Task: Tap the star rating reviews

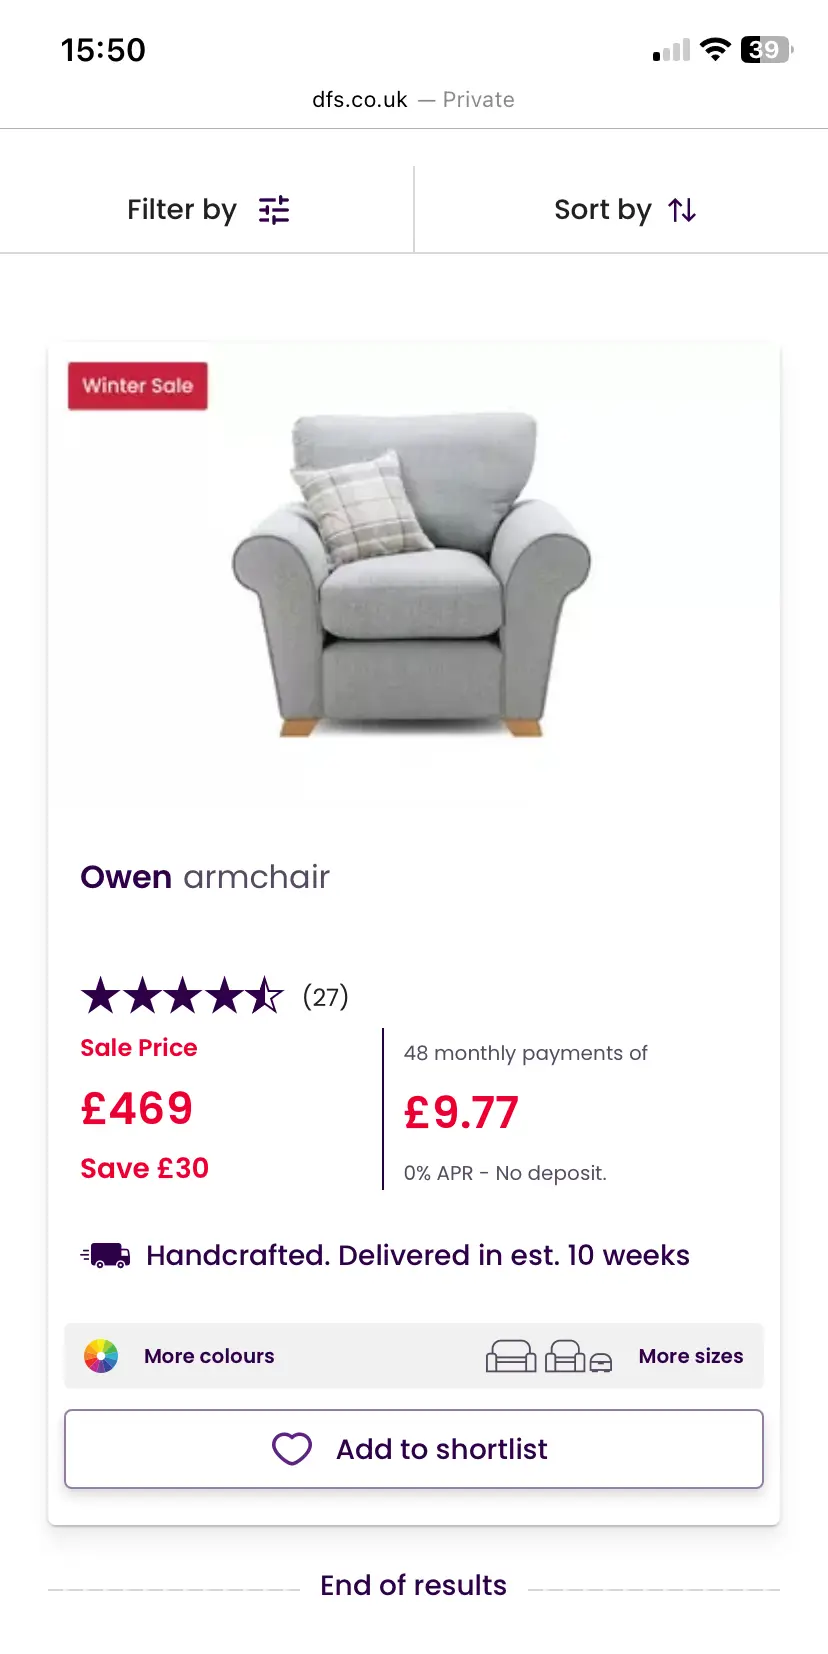Action: [x=214, y=996]
